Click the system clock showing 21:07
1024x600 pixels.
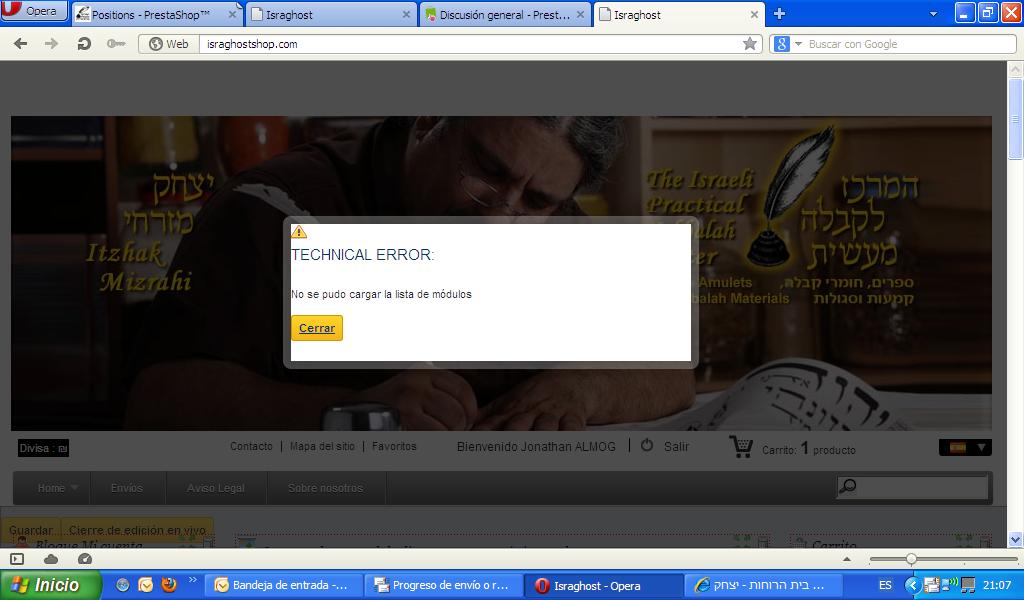click(997, 585)
